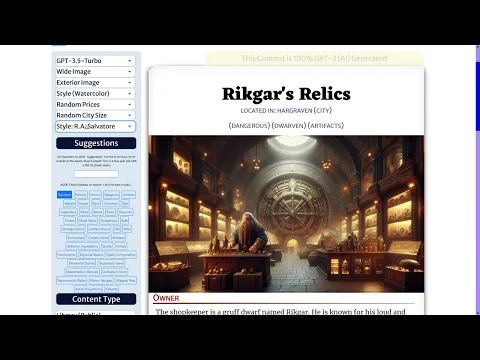This screenshot has width=480, height=360.
Task: Pick the Necromantic Relics tag
Action: [71, 280]
